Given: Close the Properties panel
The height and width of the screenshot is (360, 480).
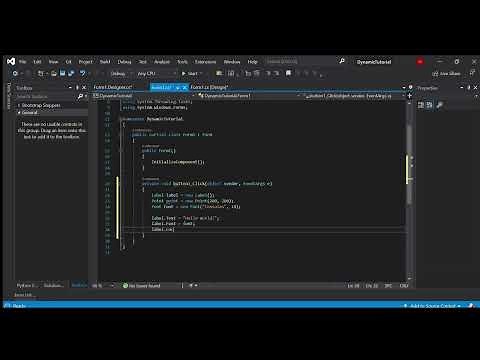Looking at the screenshot, I should (x=475, y=88).
